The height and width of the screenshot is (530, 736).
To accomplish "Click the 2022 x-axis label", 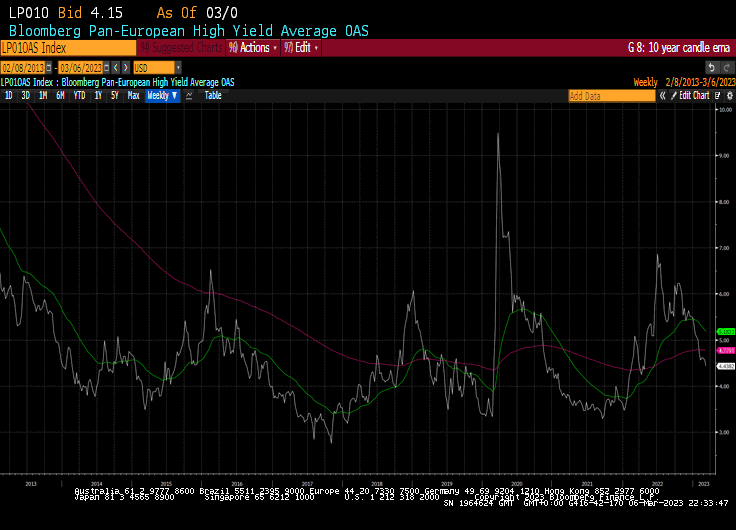I will tap(657, 484).
